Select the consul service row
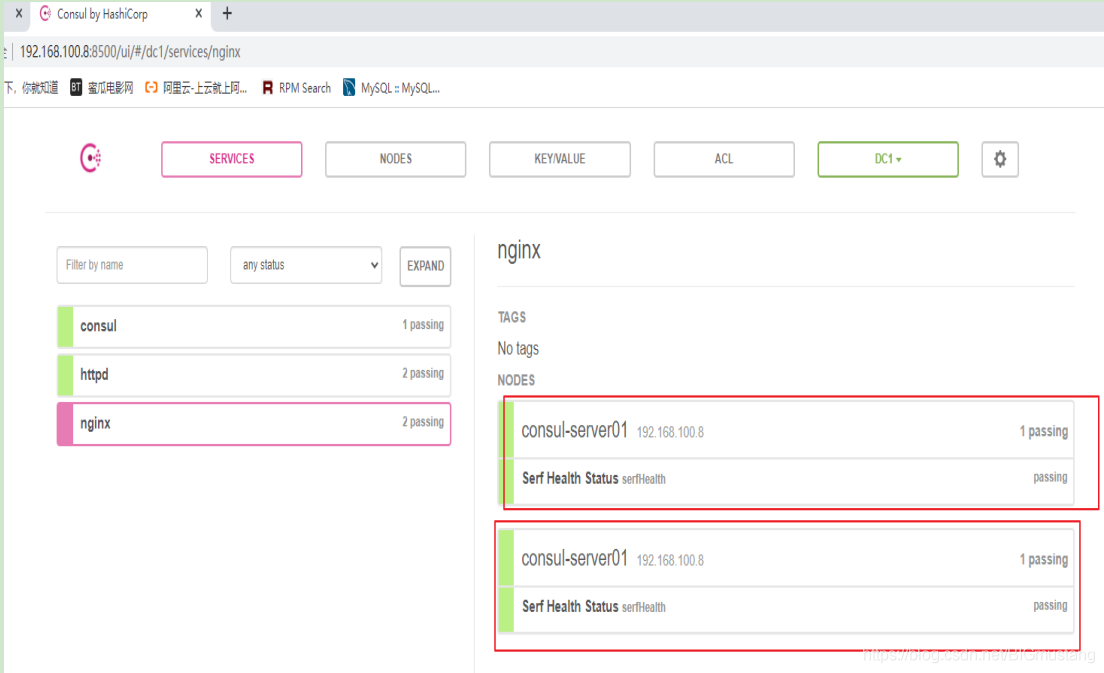Viewport: 1104px width, 673px height. tap(254, 326)
